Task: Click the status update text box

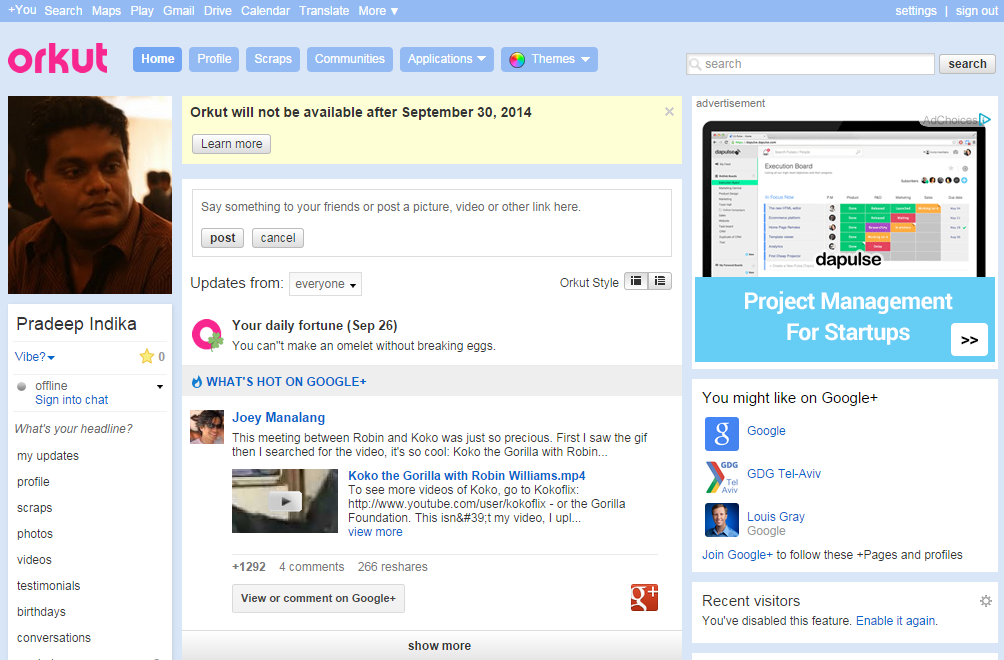Action: point(432,207)
